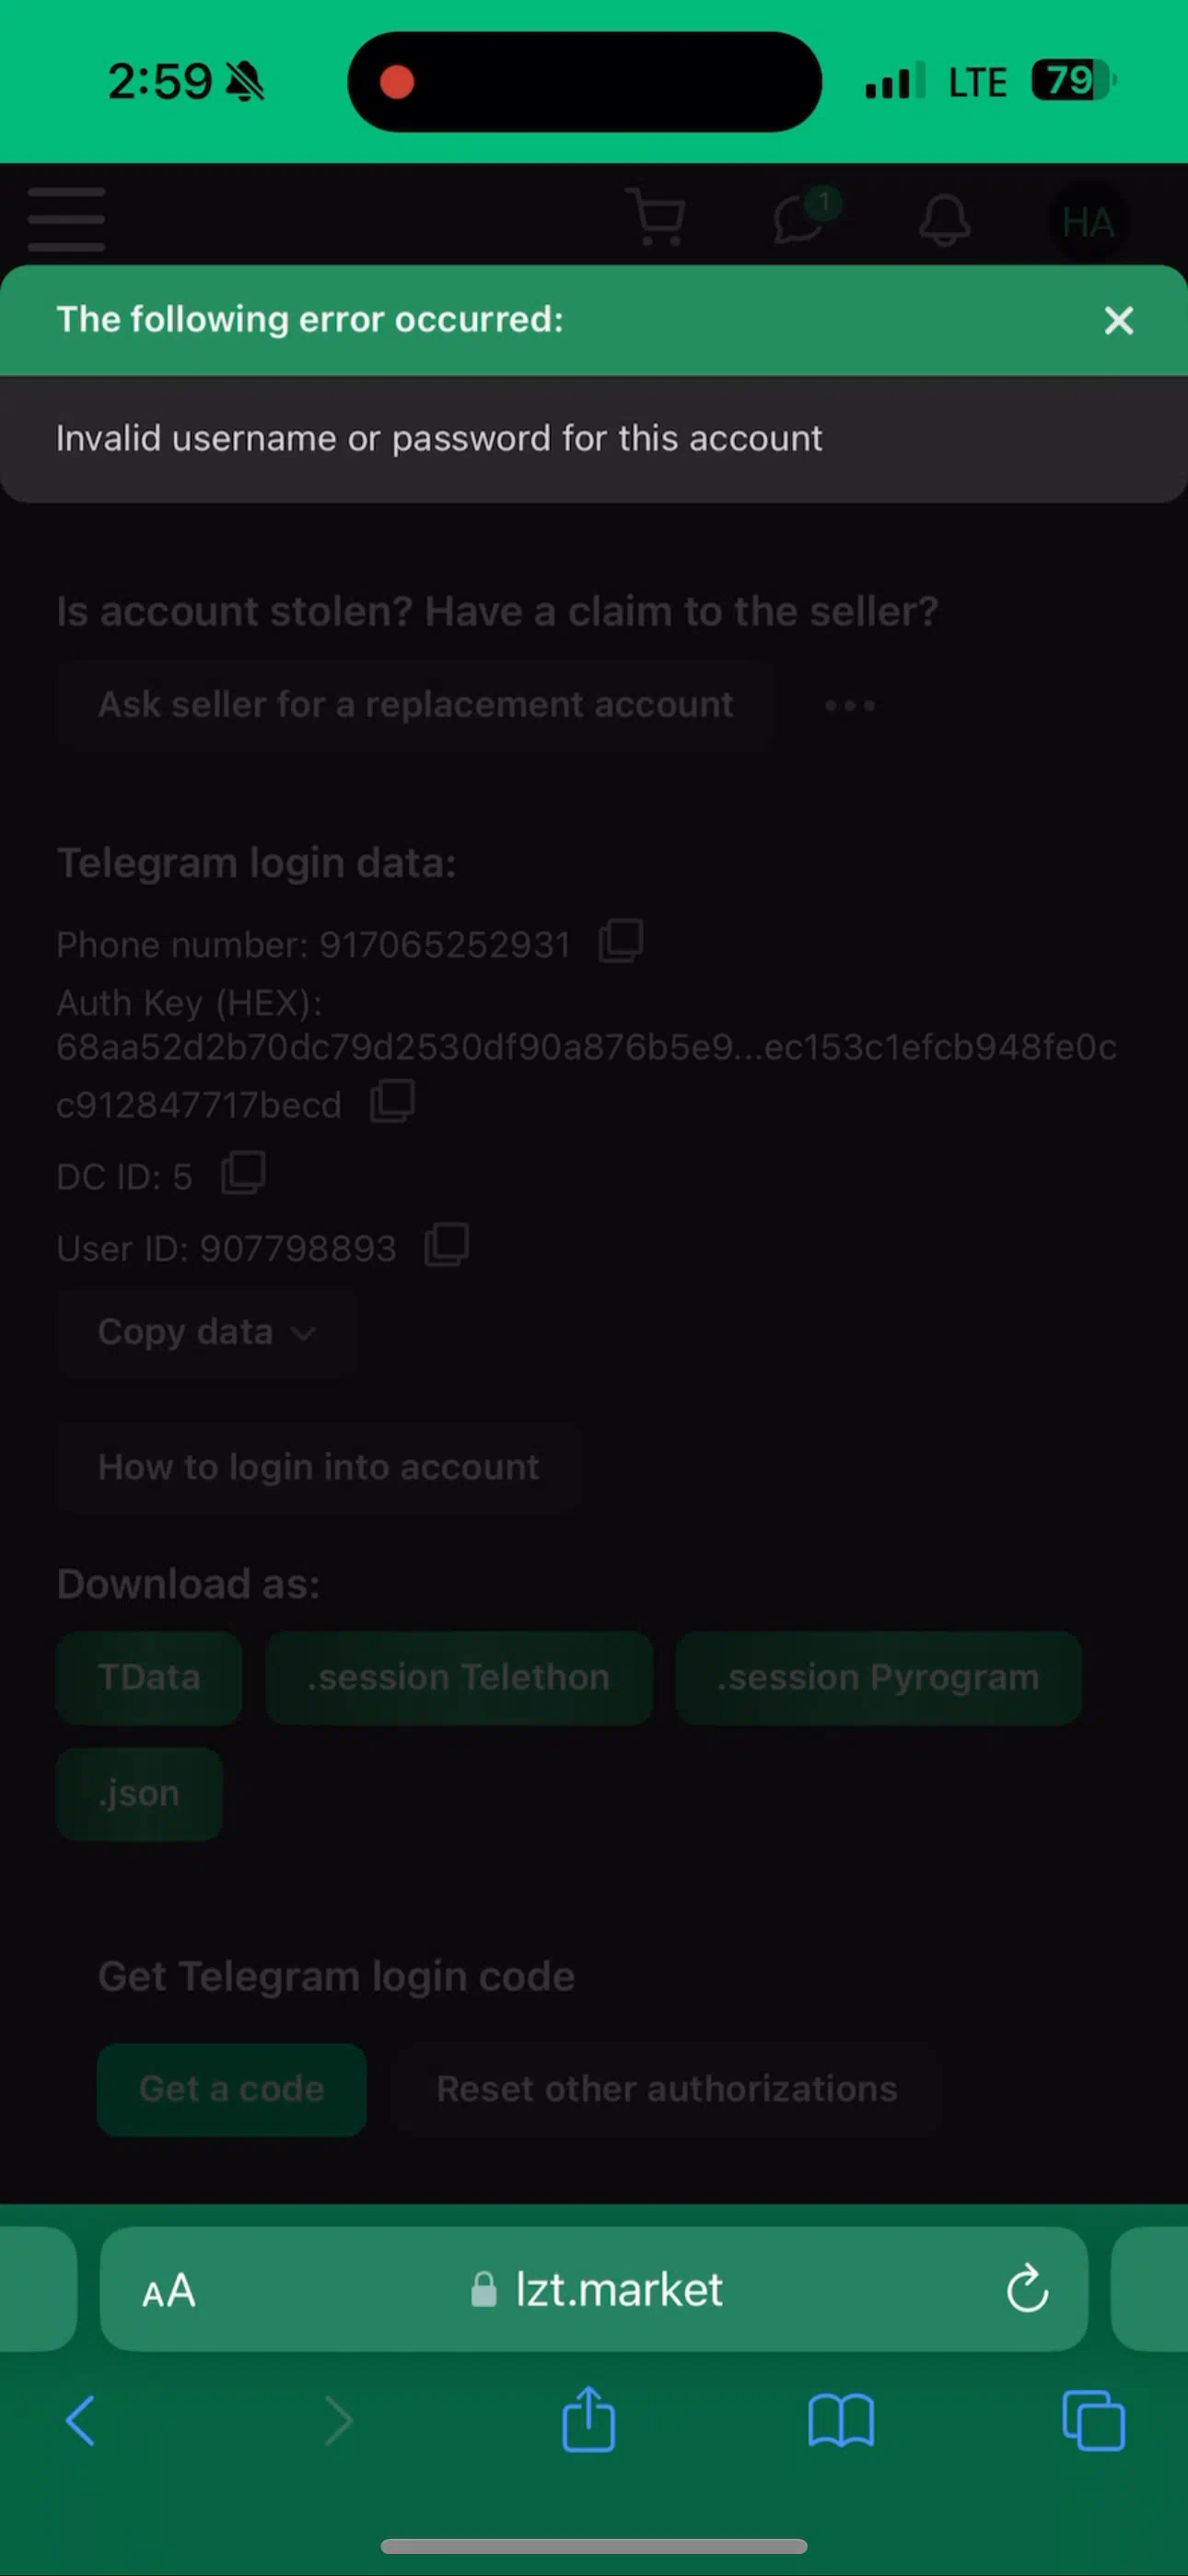The height and width of the screenshot is (2576, 1188).
Task: Reload the page in Safari
Action: click(1027, 2288)
